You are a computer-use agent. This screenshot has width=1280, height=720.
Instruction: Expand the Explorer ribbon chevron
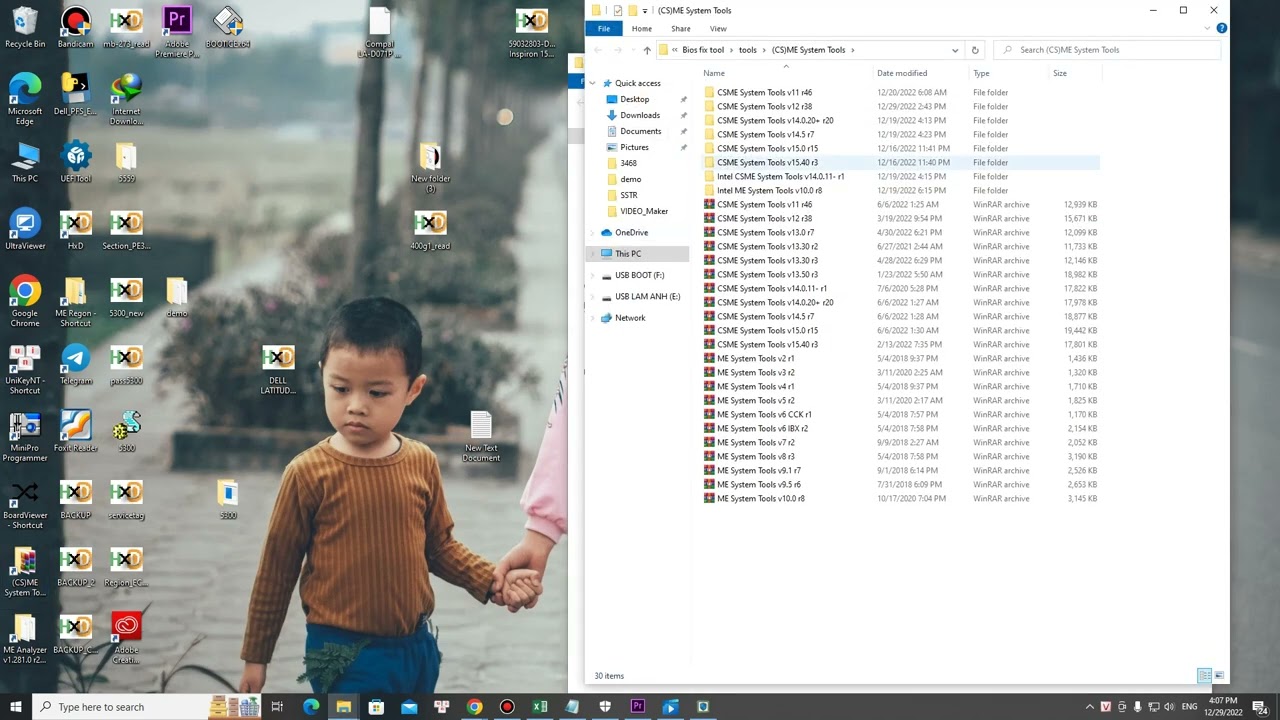(x=1208, y=29)
